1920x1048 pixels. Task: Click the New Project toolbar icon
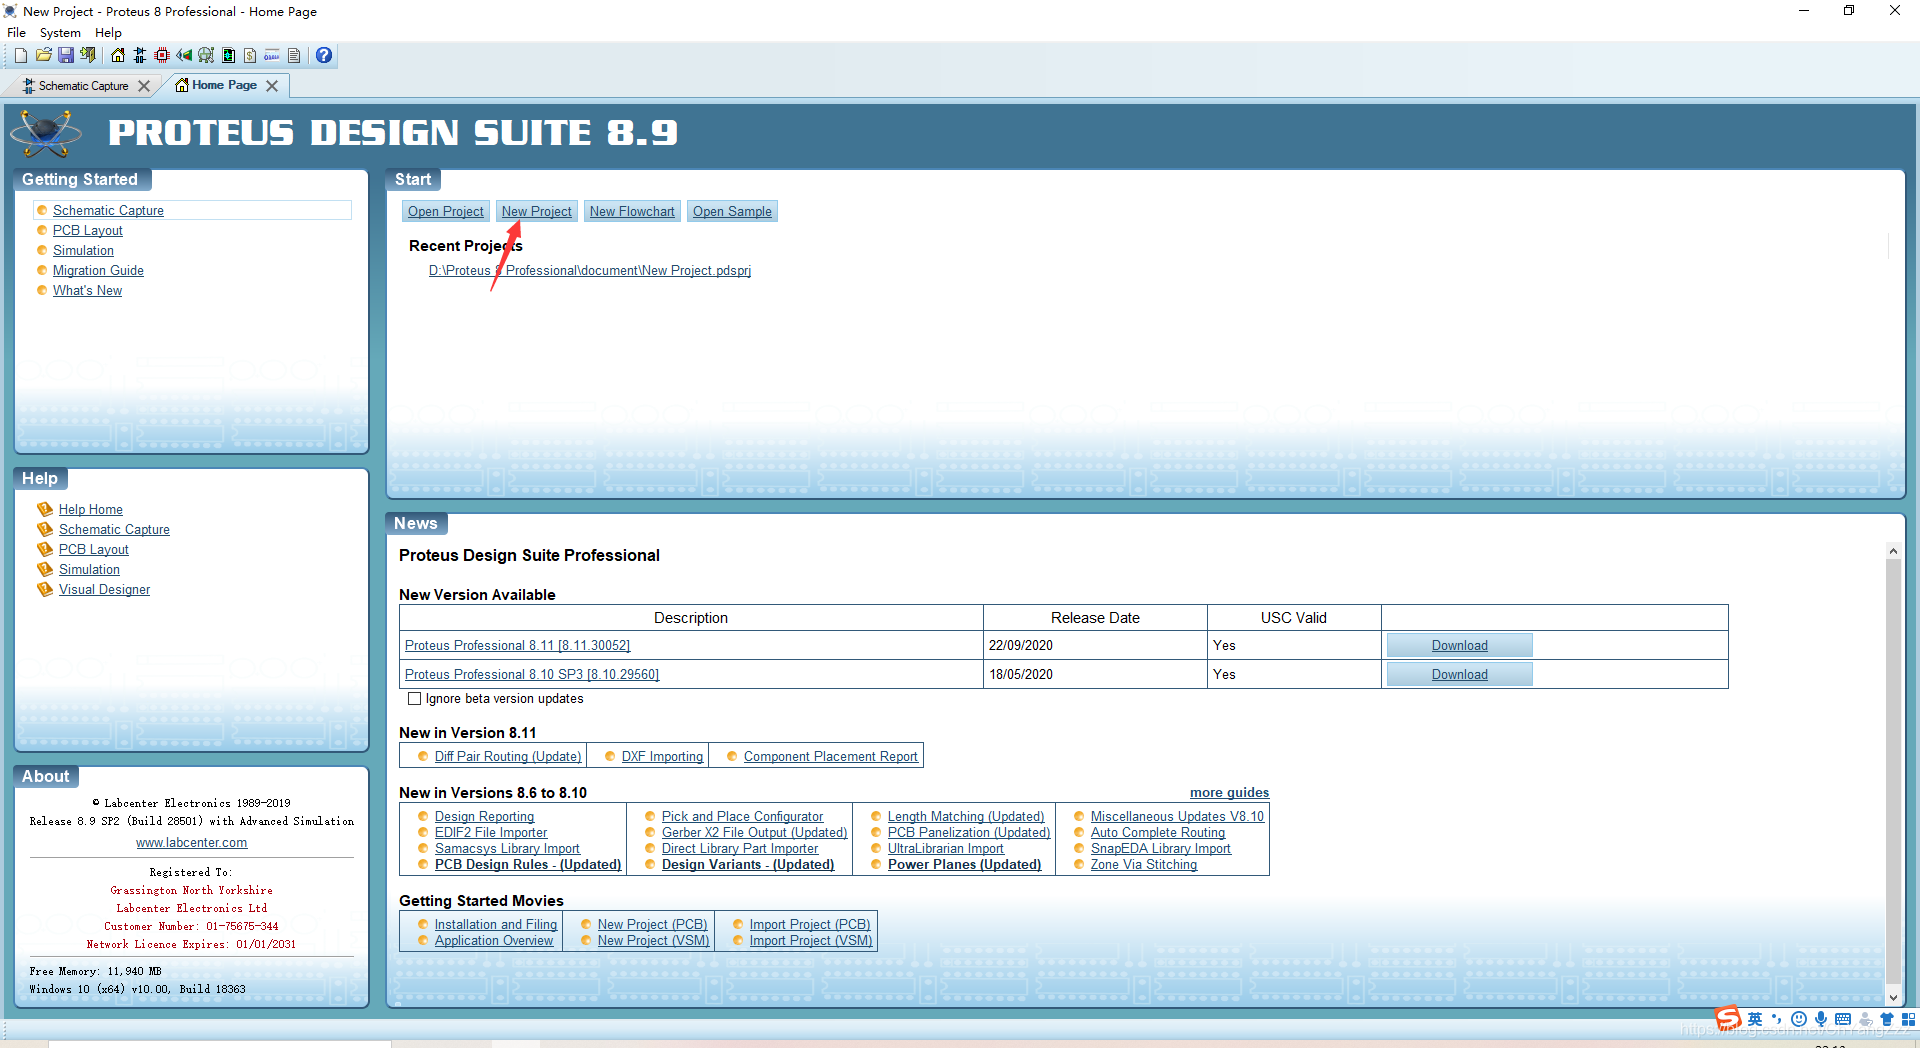[x=20, y=56]
